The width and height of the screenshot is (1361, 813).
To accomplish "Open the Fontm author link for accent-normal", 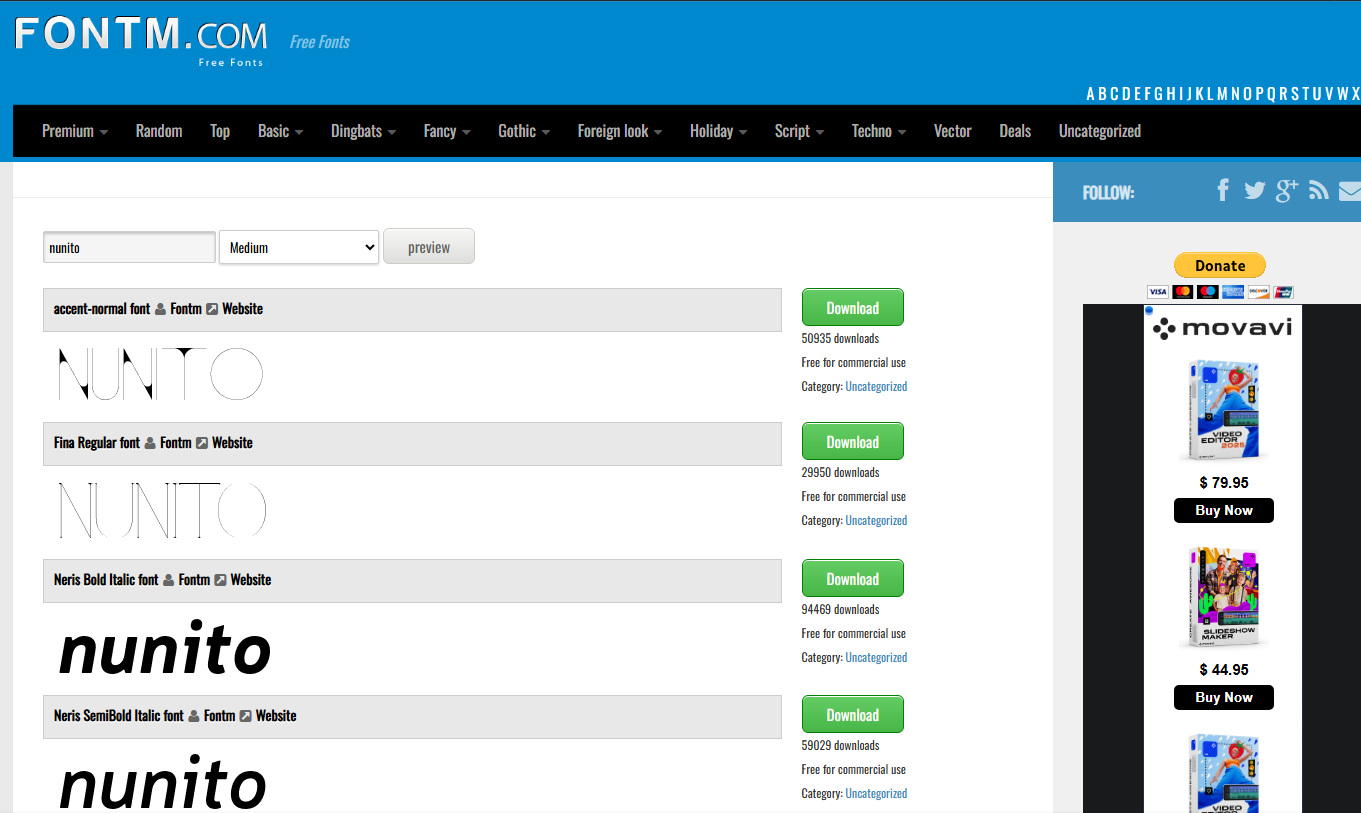I will [186, 309].
